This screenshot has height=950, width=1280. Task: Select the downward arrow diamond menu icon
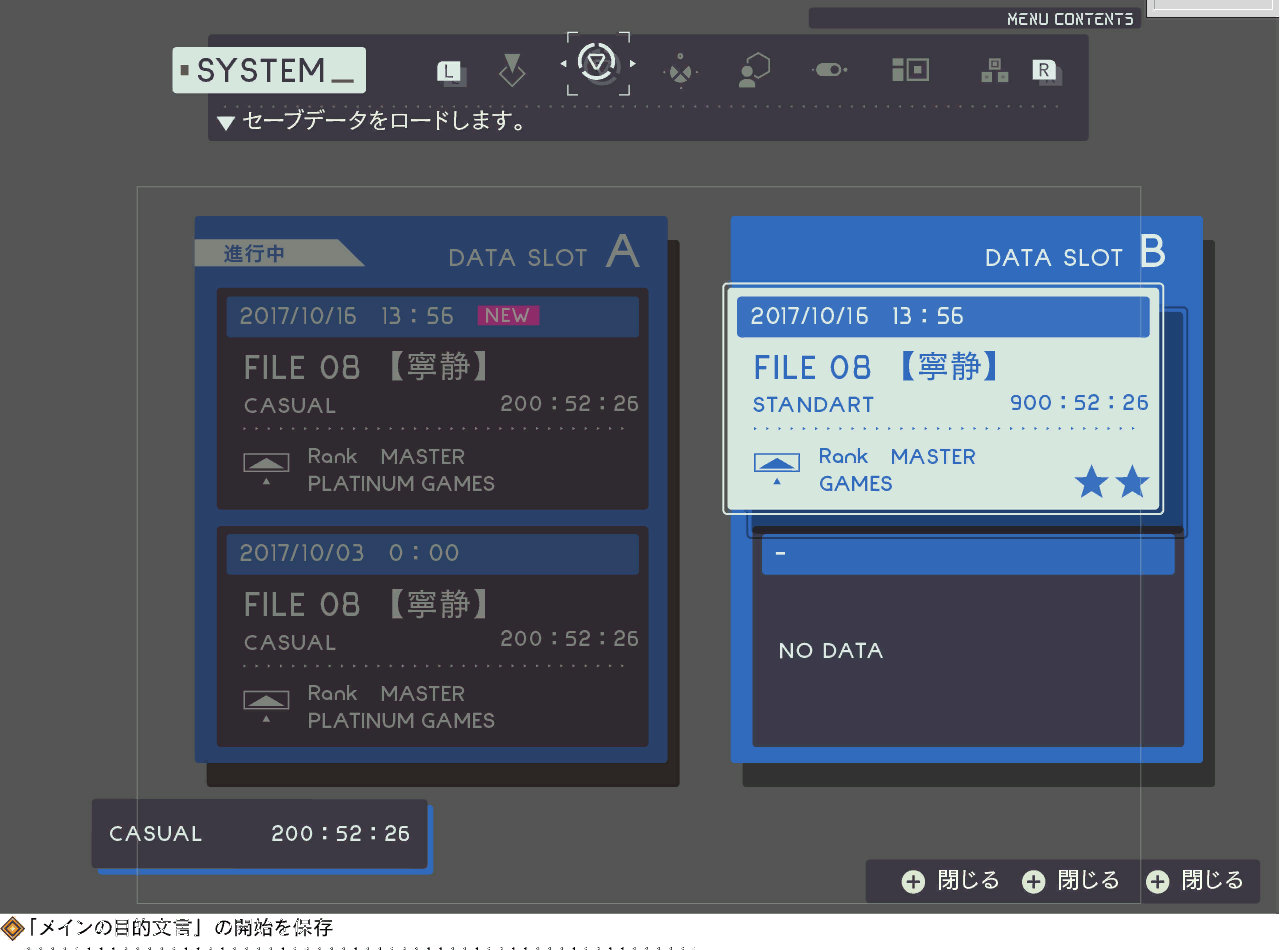pyautogui.click(x=512, y=70)
